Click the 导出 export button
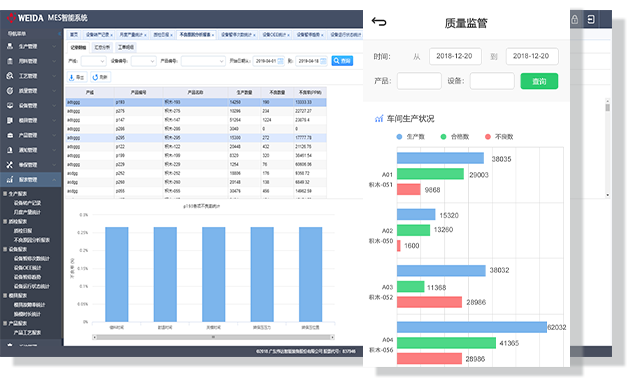Screen dimensions: 627x378 click(77, 77)
